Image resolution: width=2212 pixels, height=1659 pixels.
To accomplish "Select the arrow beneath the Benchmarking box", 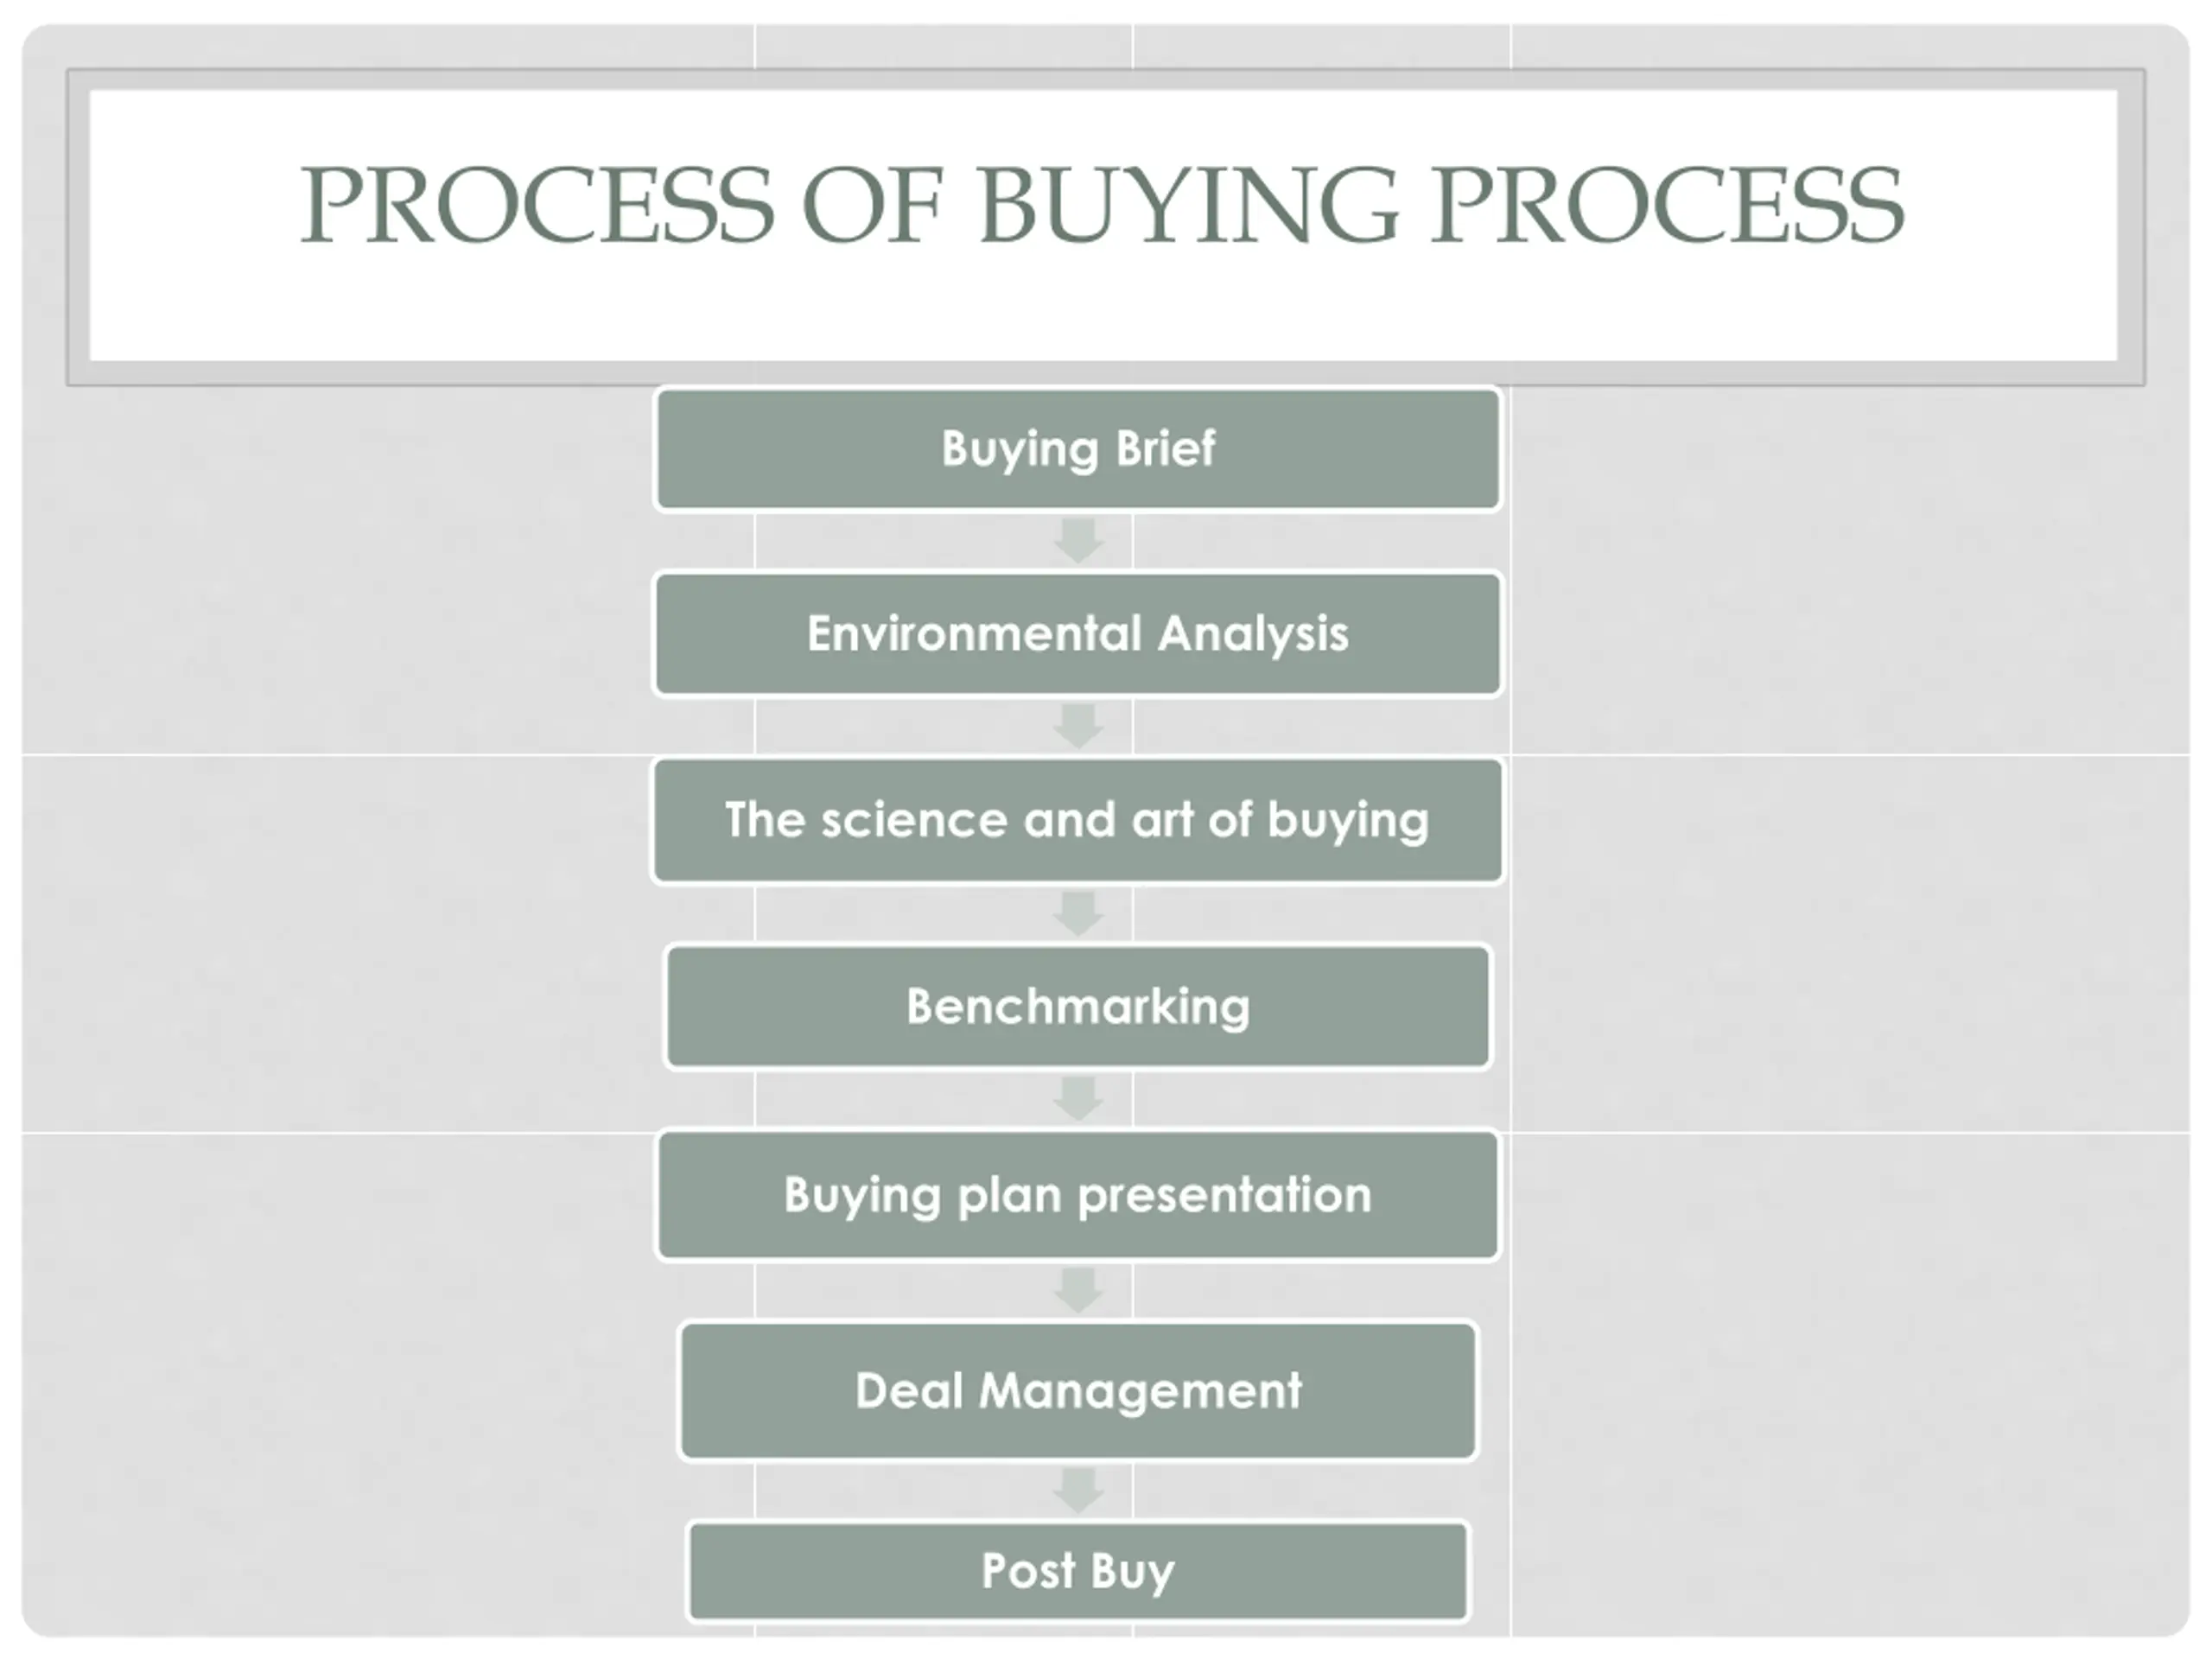I will pos(1078,1098).
